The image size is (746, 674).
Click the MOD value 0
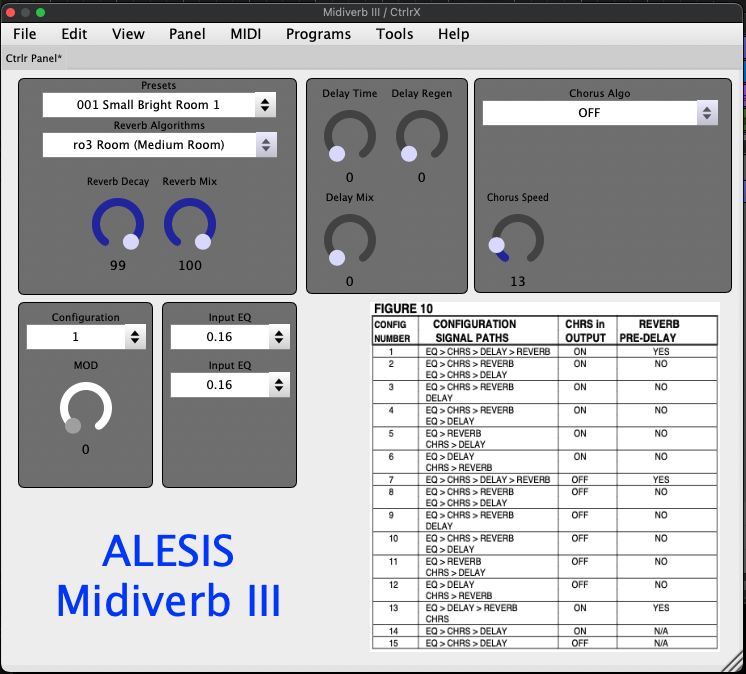tap(86, 449)
